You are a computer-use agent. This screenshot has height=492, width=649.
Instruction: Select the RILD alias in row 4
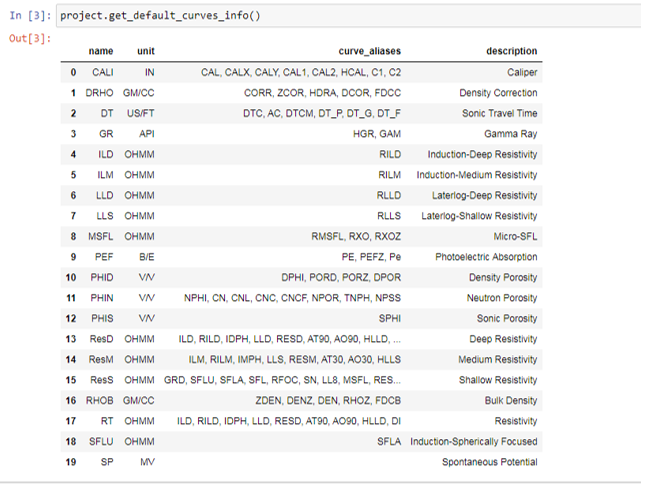pos(390,154)
